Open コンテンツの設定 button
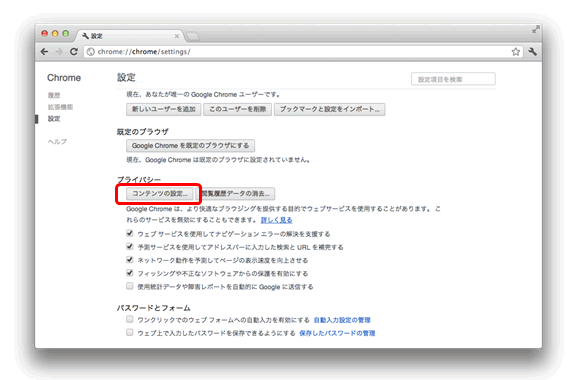Image resolution: width=572 pixels, height=380 pixels. pyautogui.click(x=160, y=194)
